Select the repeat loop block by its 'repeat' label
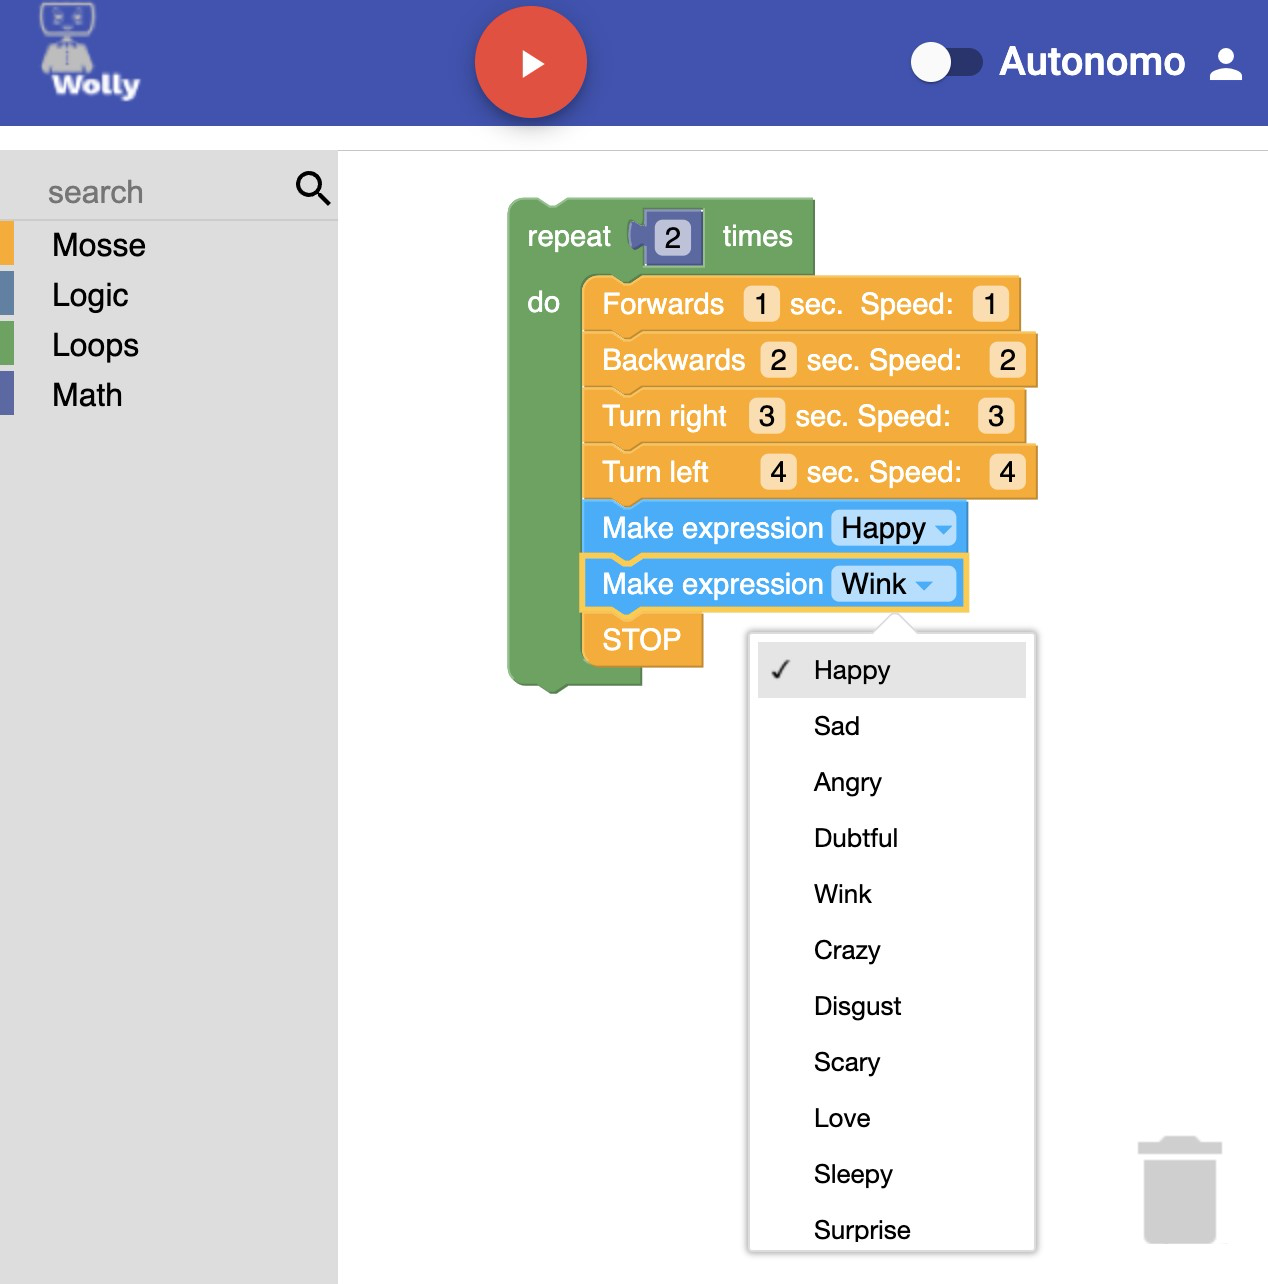Image resolution: width=1268 pixels, height=1284 pixels. (569, 237)
